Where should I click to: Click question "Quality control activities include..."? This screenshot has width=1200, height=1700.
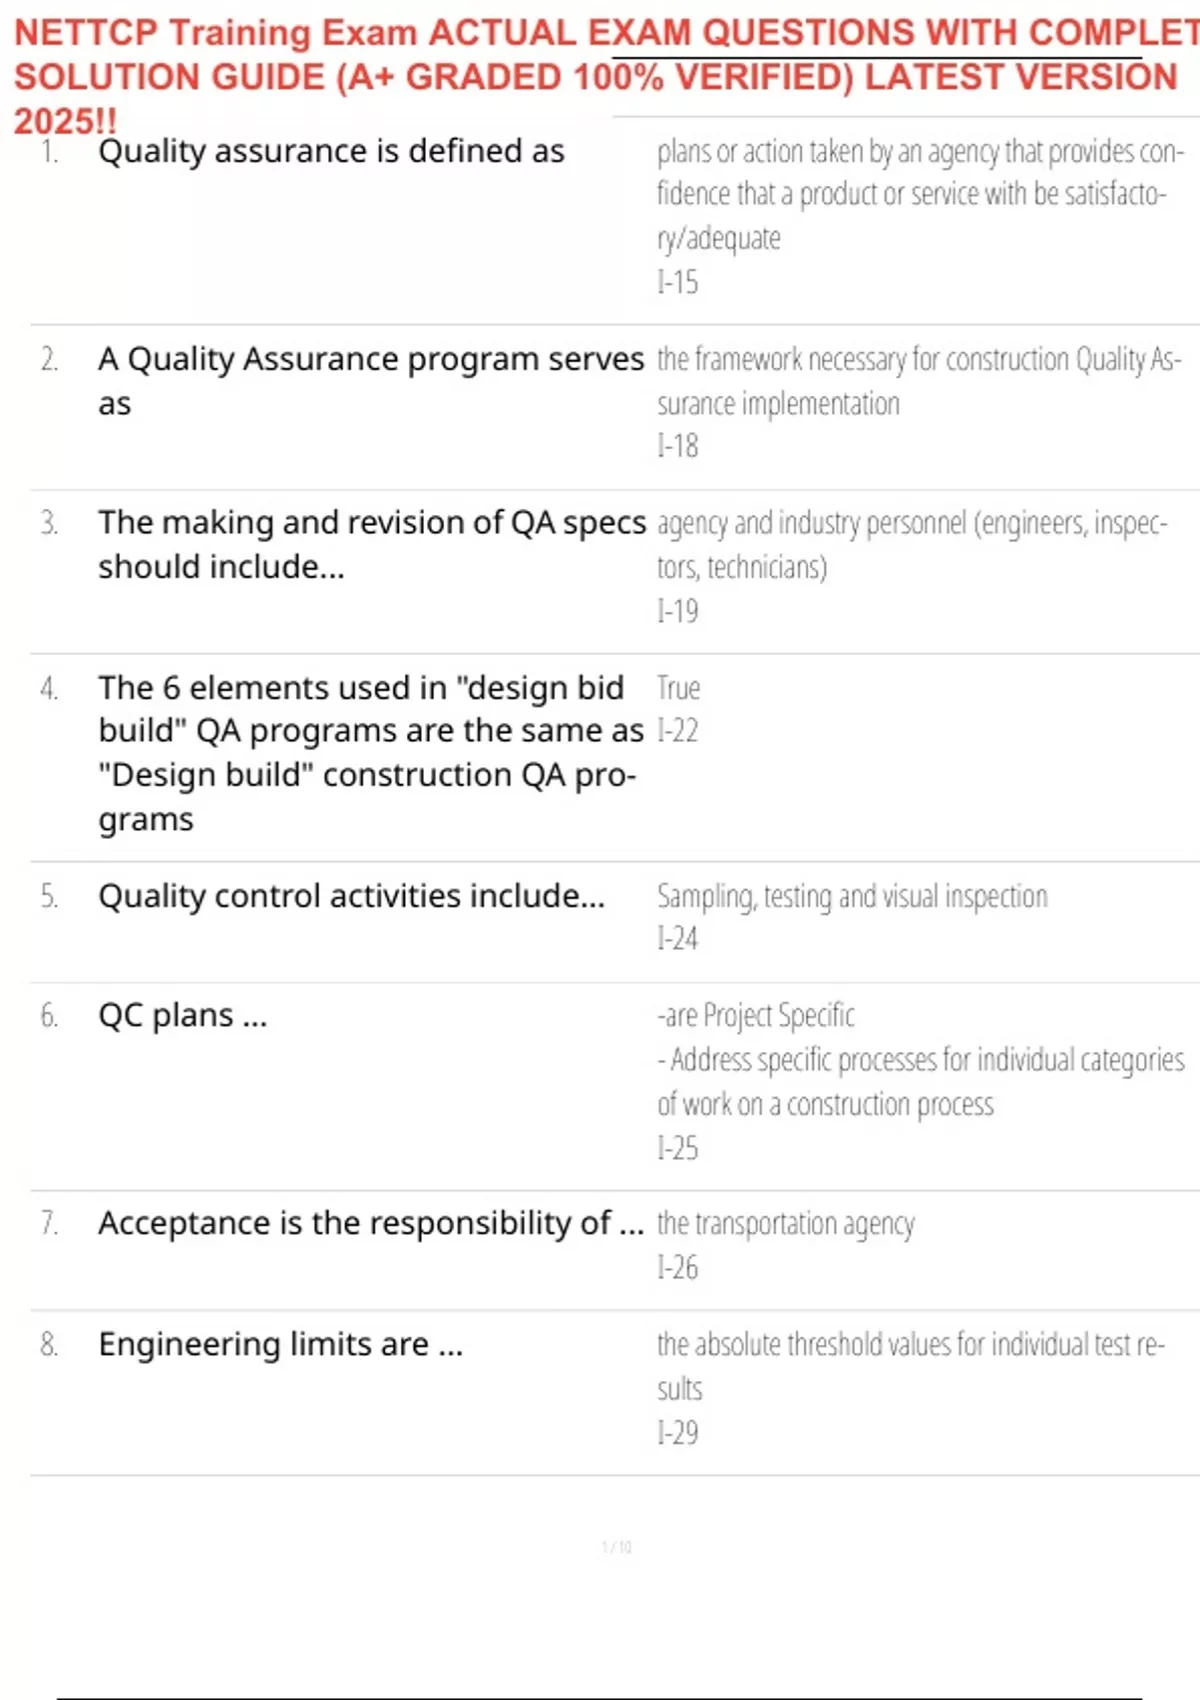(351, 896)
